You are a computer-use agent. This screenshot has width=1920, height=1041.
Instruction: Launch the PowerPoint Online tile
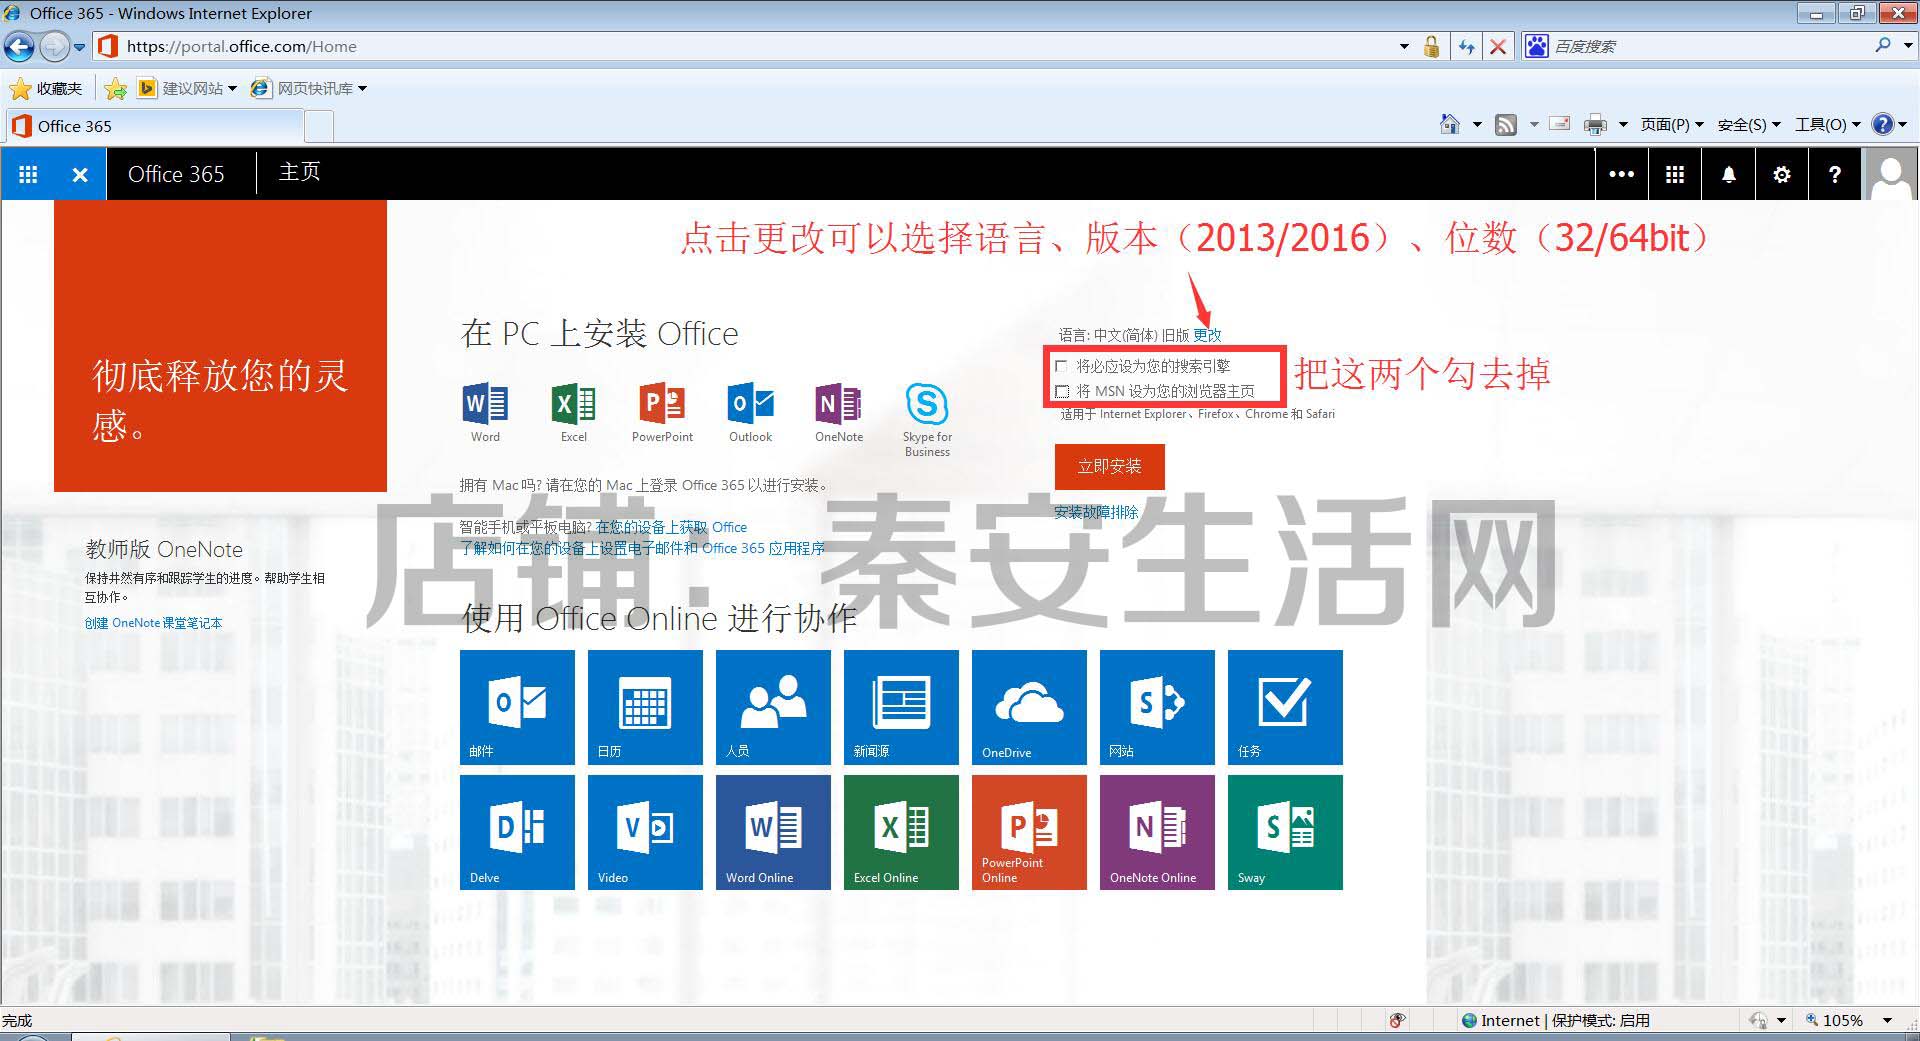click(x=1029, y=832)
